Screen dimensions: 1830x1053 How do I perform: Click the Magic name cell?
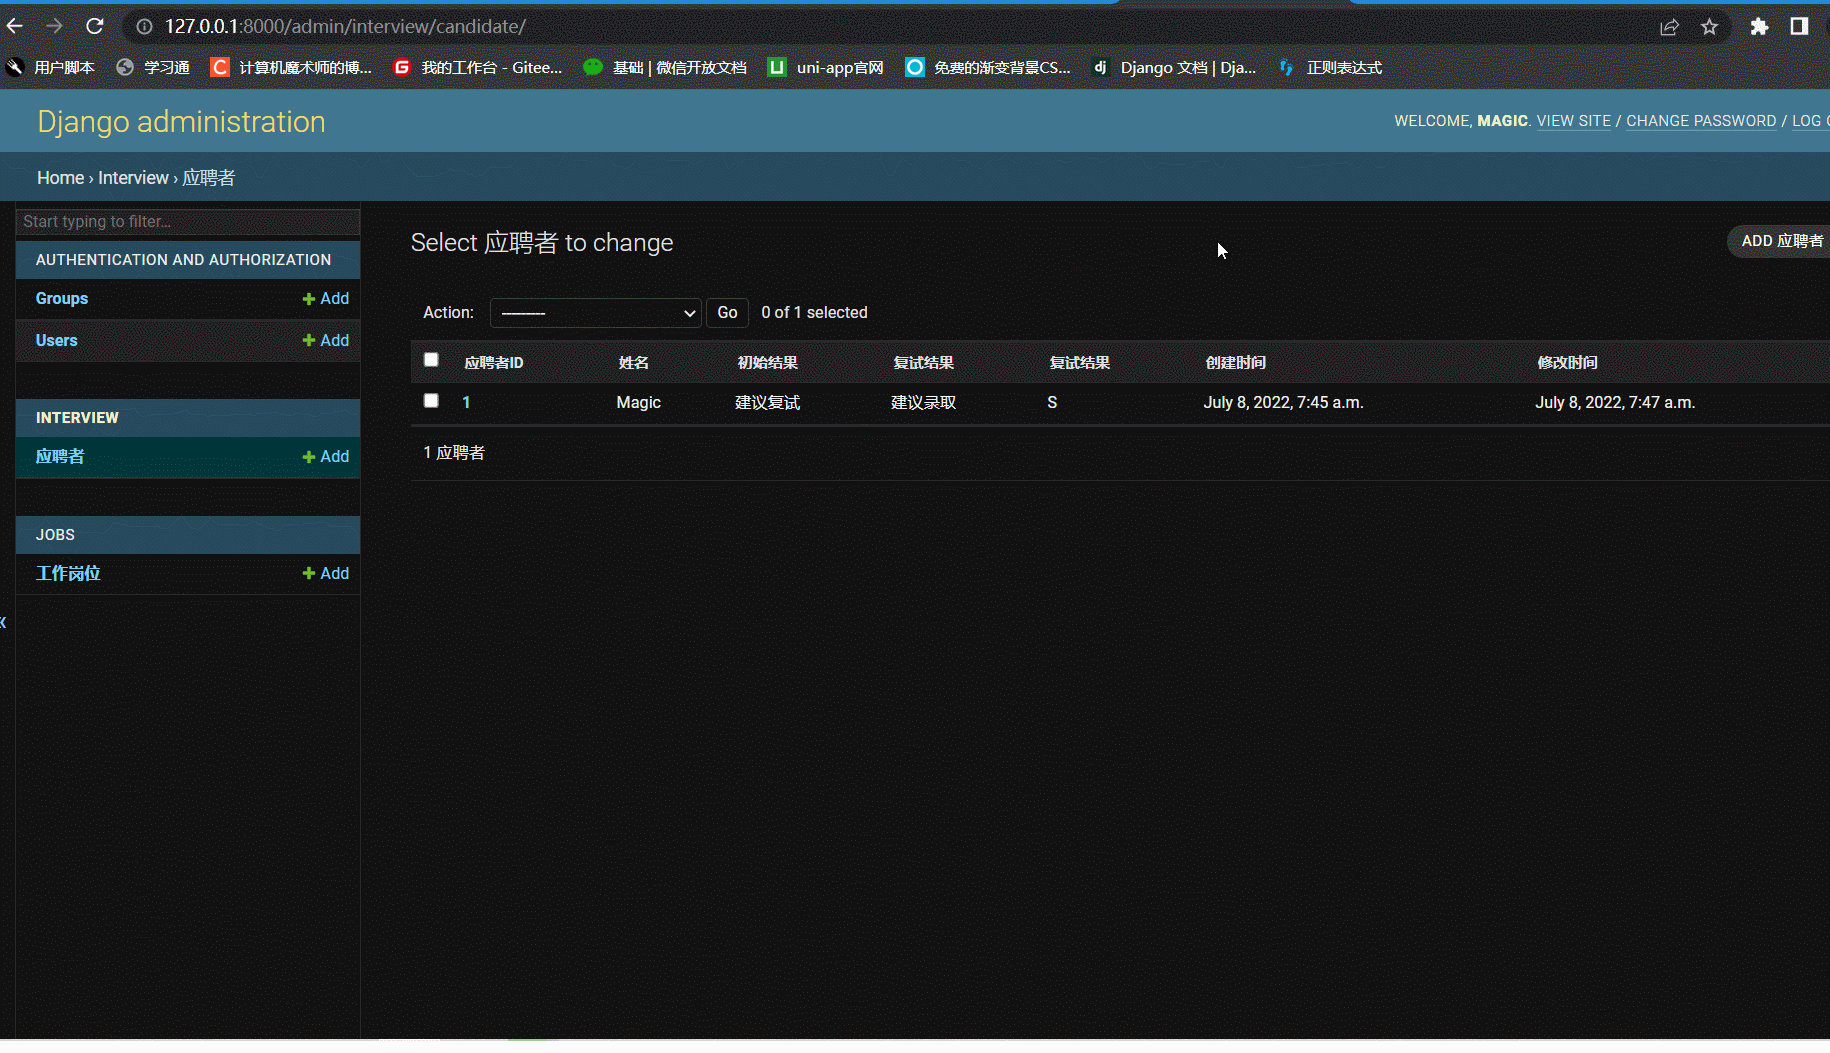pyautogui.click(x=638, y=402)
